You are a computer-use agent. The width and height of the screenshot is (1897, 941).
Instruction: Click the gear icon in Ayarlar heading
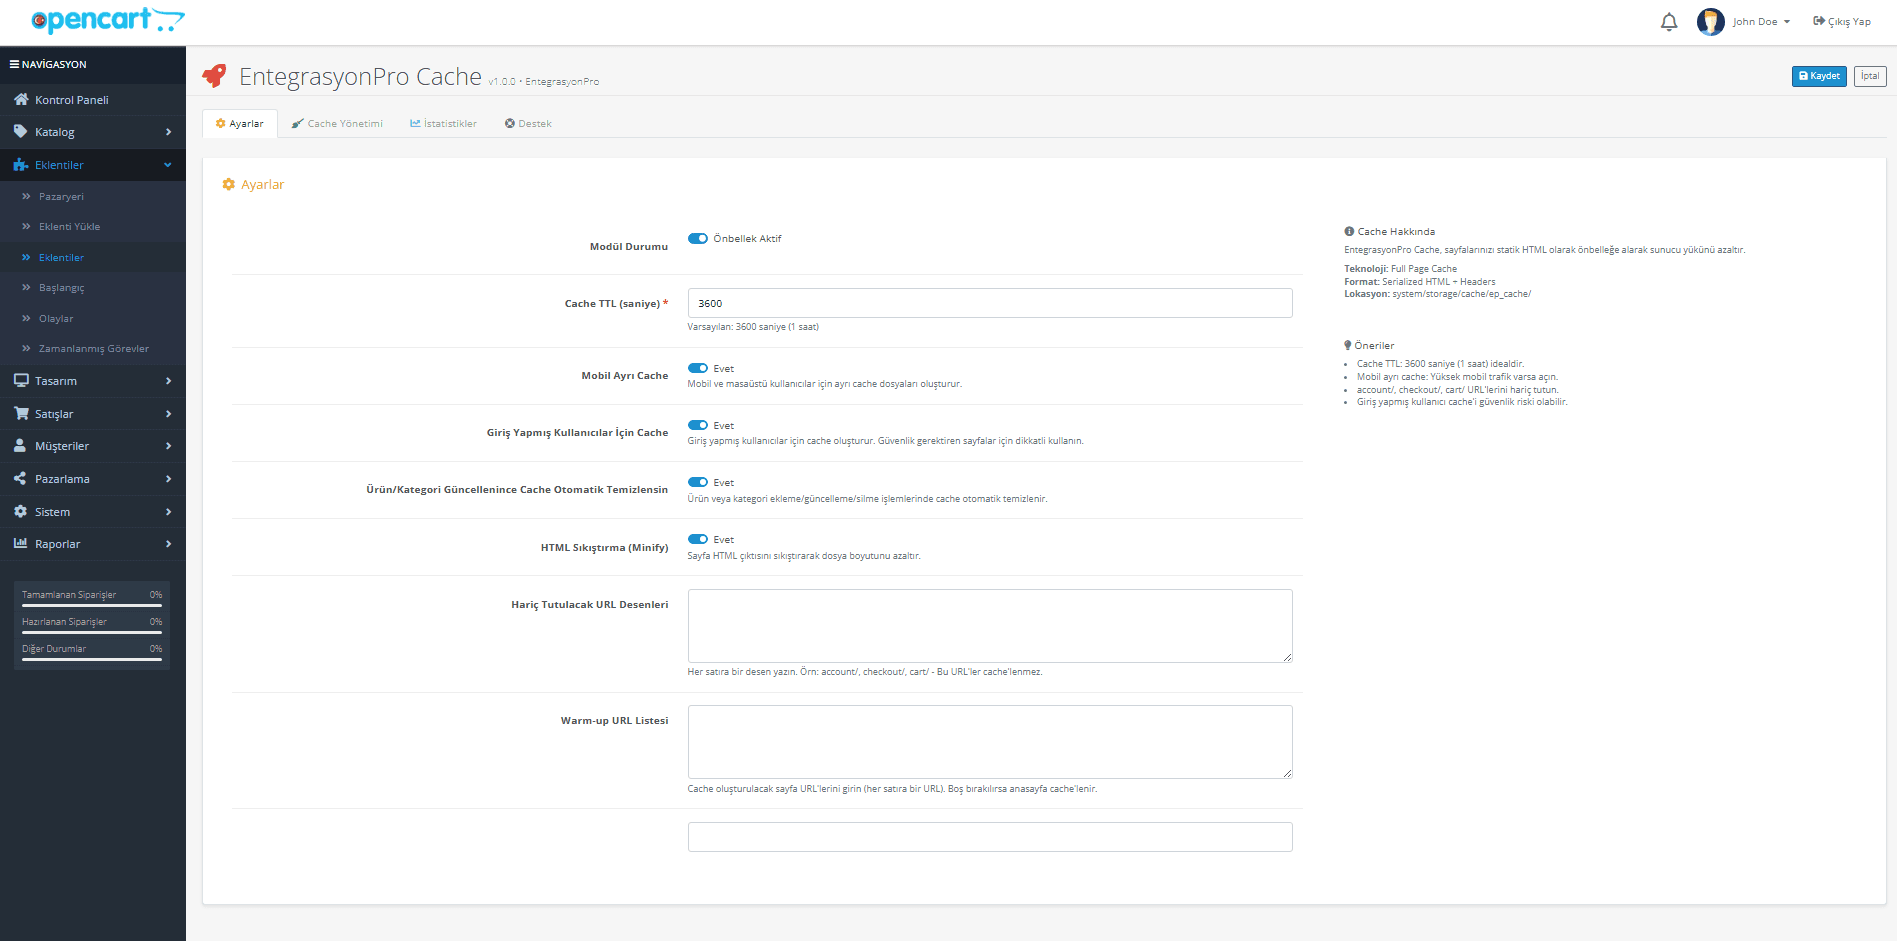pyautogui.click(x=228, y=185)
